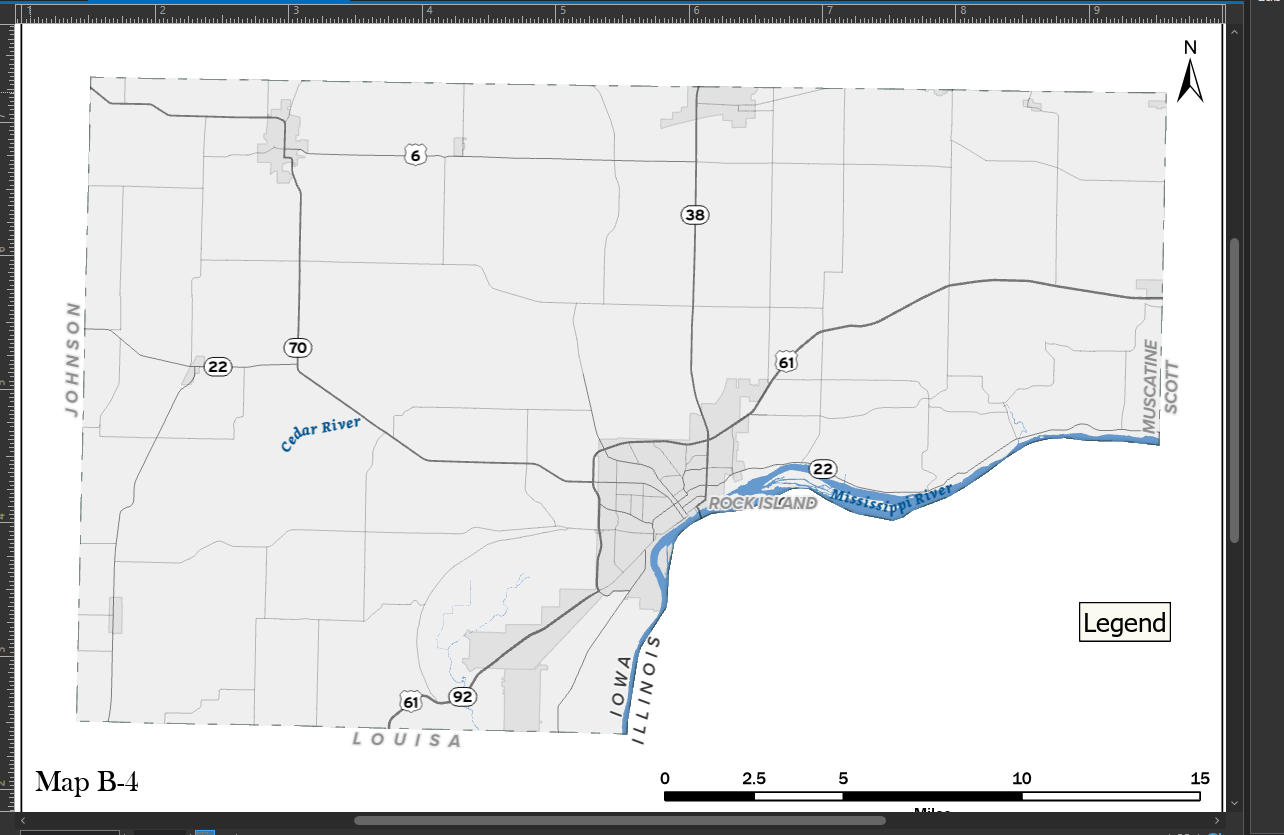Click the Route 70 shield marker
The height and width of the screenshot is (835, 1284).
pos(296,347)
